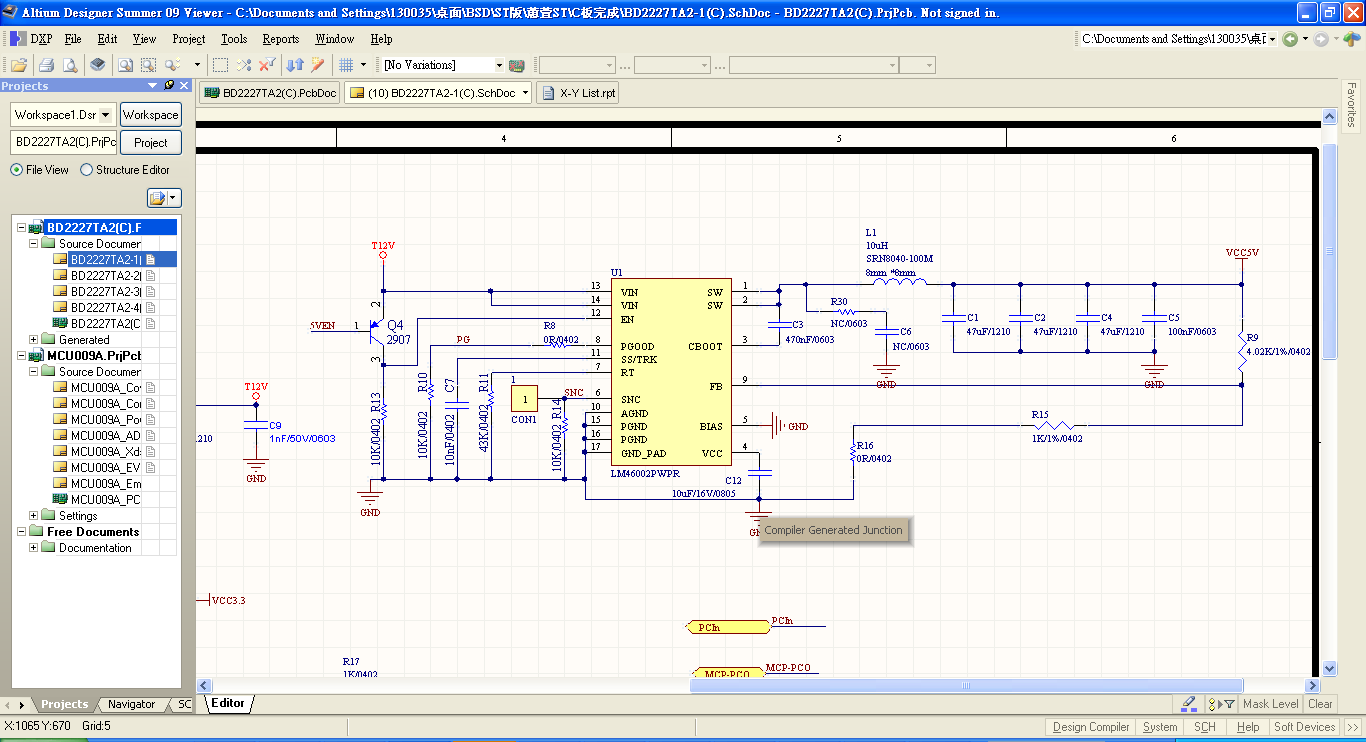Collapse the MCU009A.PrjPcb project node
This screenshot has height=742, width=1366.
coord(21,356)
